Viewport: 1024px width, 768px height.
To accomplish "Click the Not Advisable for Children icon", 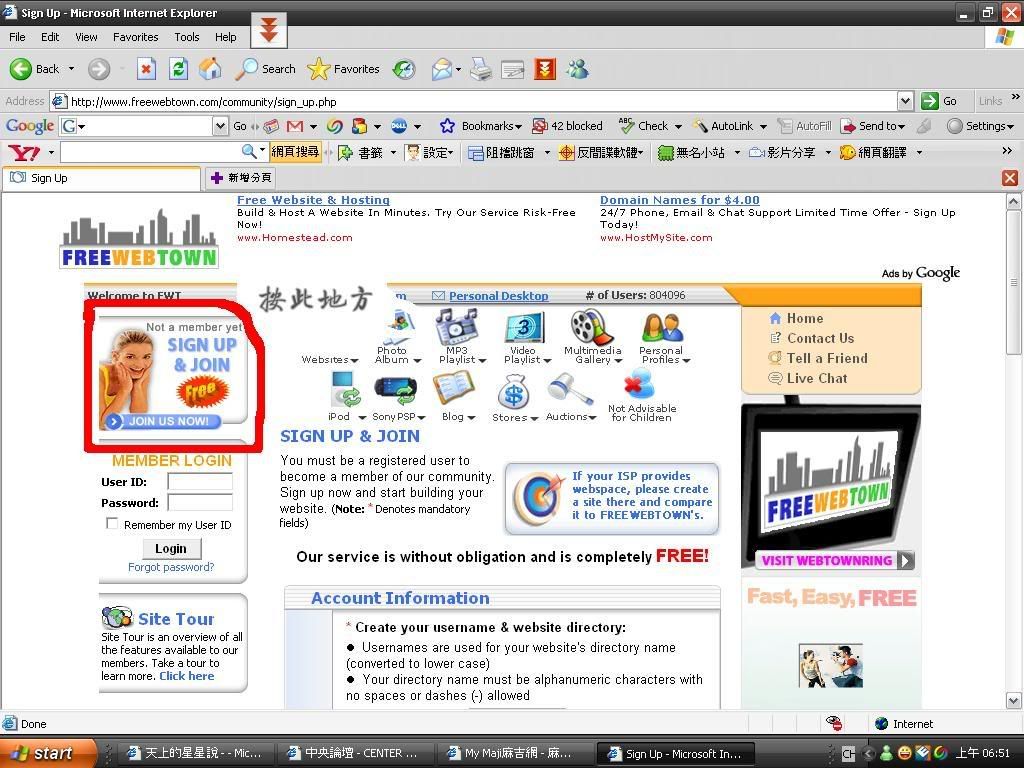I will (x=639, y=384).
